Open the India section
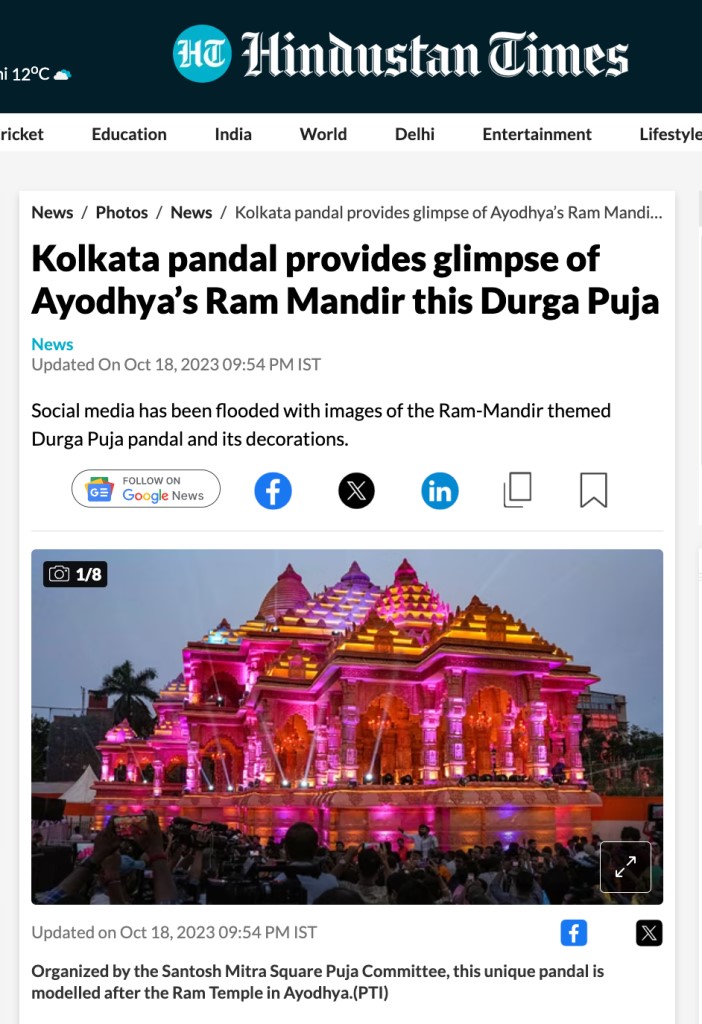Image resolution: width=702 pixels, height=1024 pixels. pyautogui.click(x=233, y=134)
